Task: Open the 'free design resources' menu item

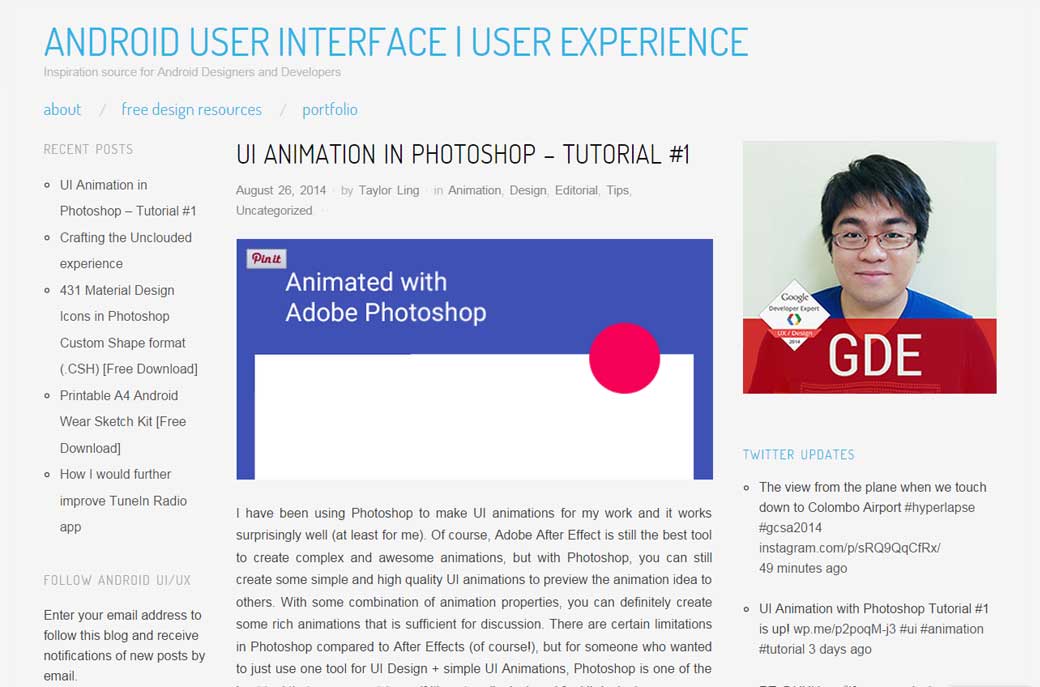Action: (x=191, y=109)
